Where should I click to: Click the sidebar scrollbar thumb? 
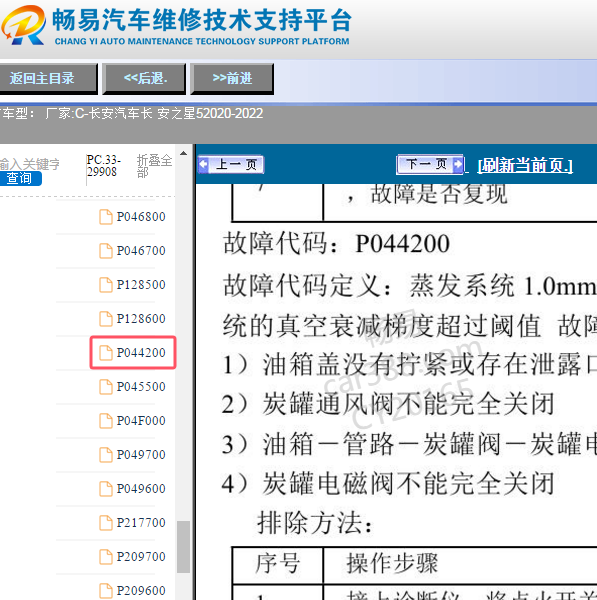[x=183, y=547]
